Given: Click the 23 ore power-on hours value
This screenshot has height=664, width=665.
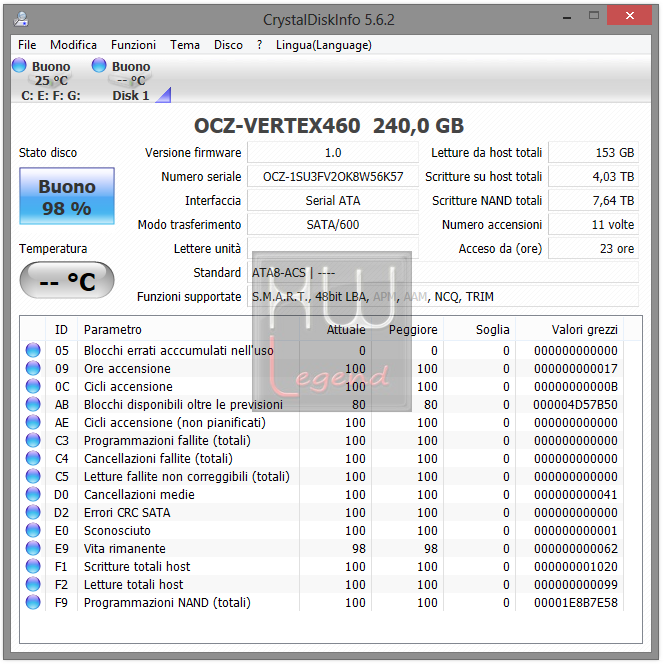Looking at the screenshot, I should tap(593, 248).
